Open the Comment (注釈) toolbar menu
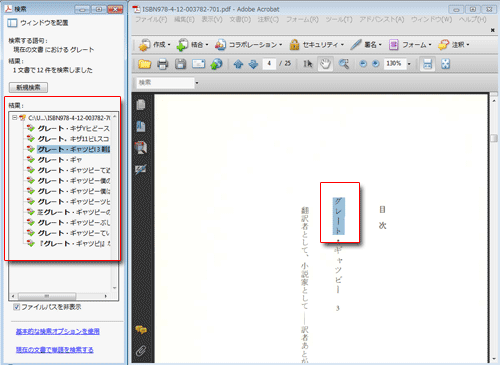This screenshot has height=365, width=500. [x=454, y=45]
